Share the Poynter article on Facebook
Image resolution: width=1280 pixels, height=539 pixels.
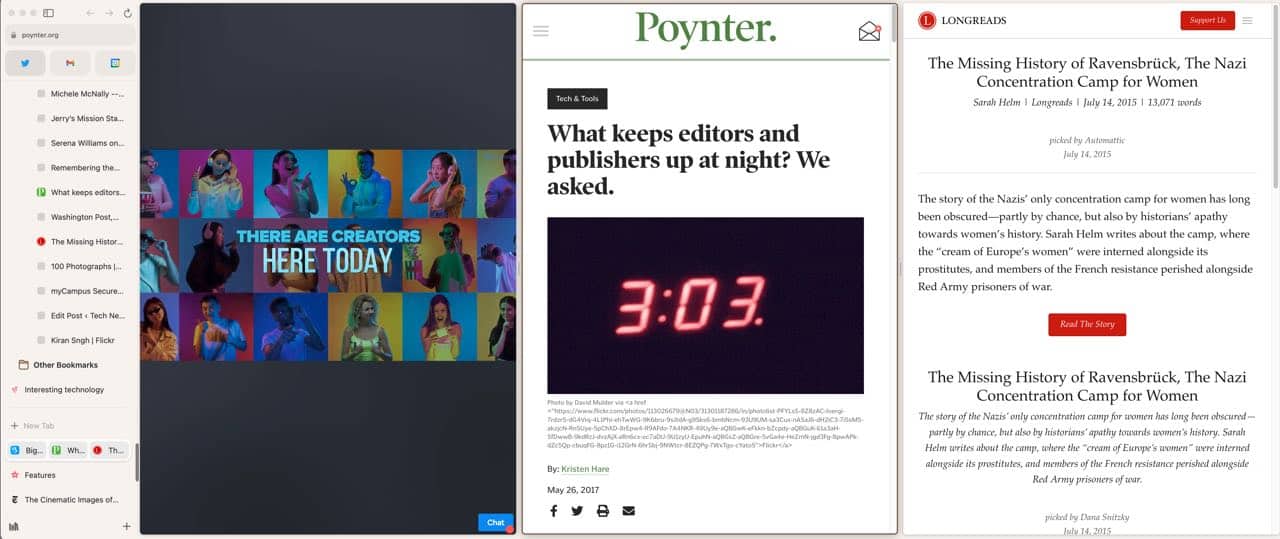(x=553, y=511)
